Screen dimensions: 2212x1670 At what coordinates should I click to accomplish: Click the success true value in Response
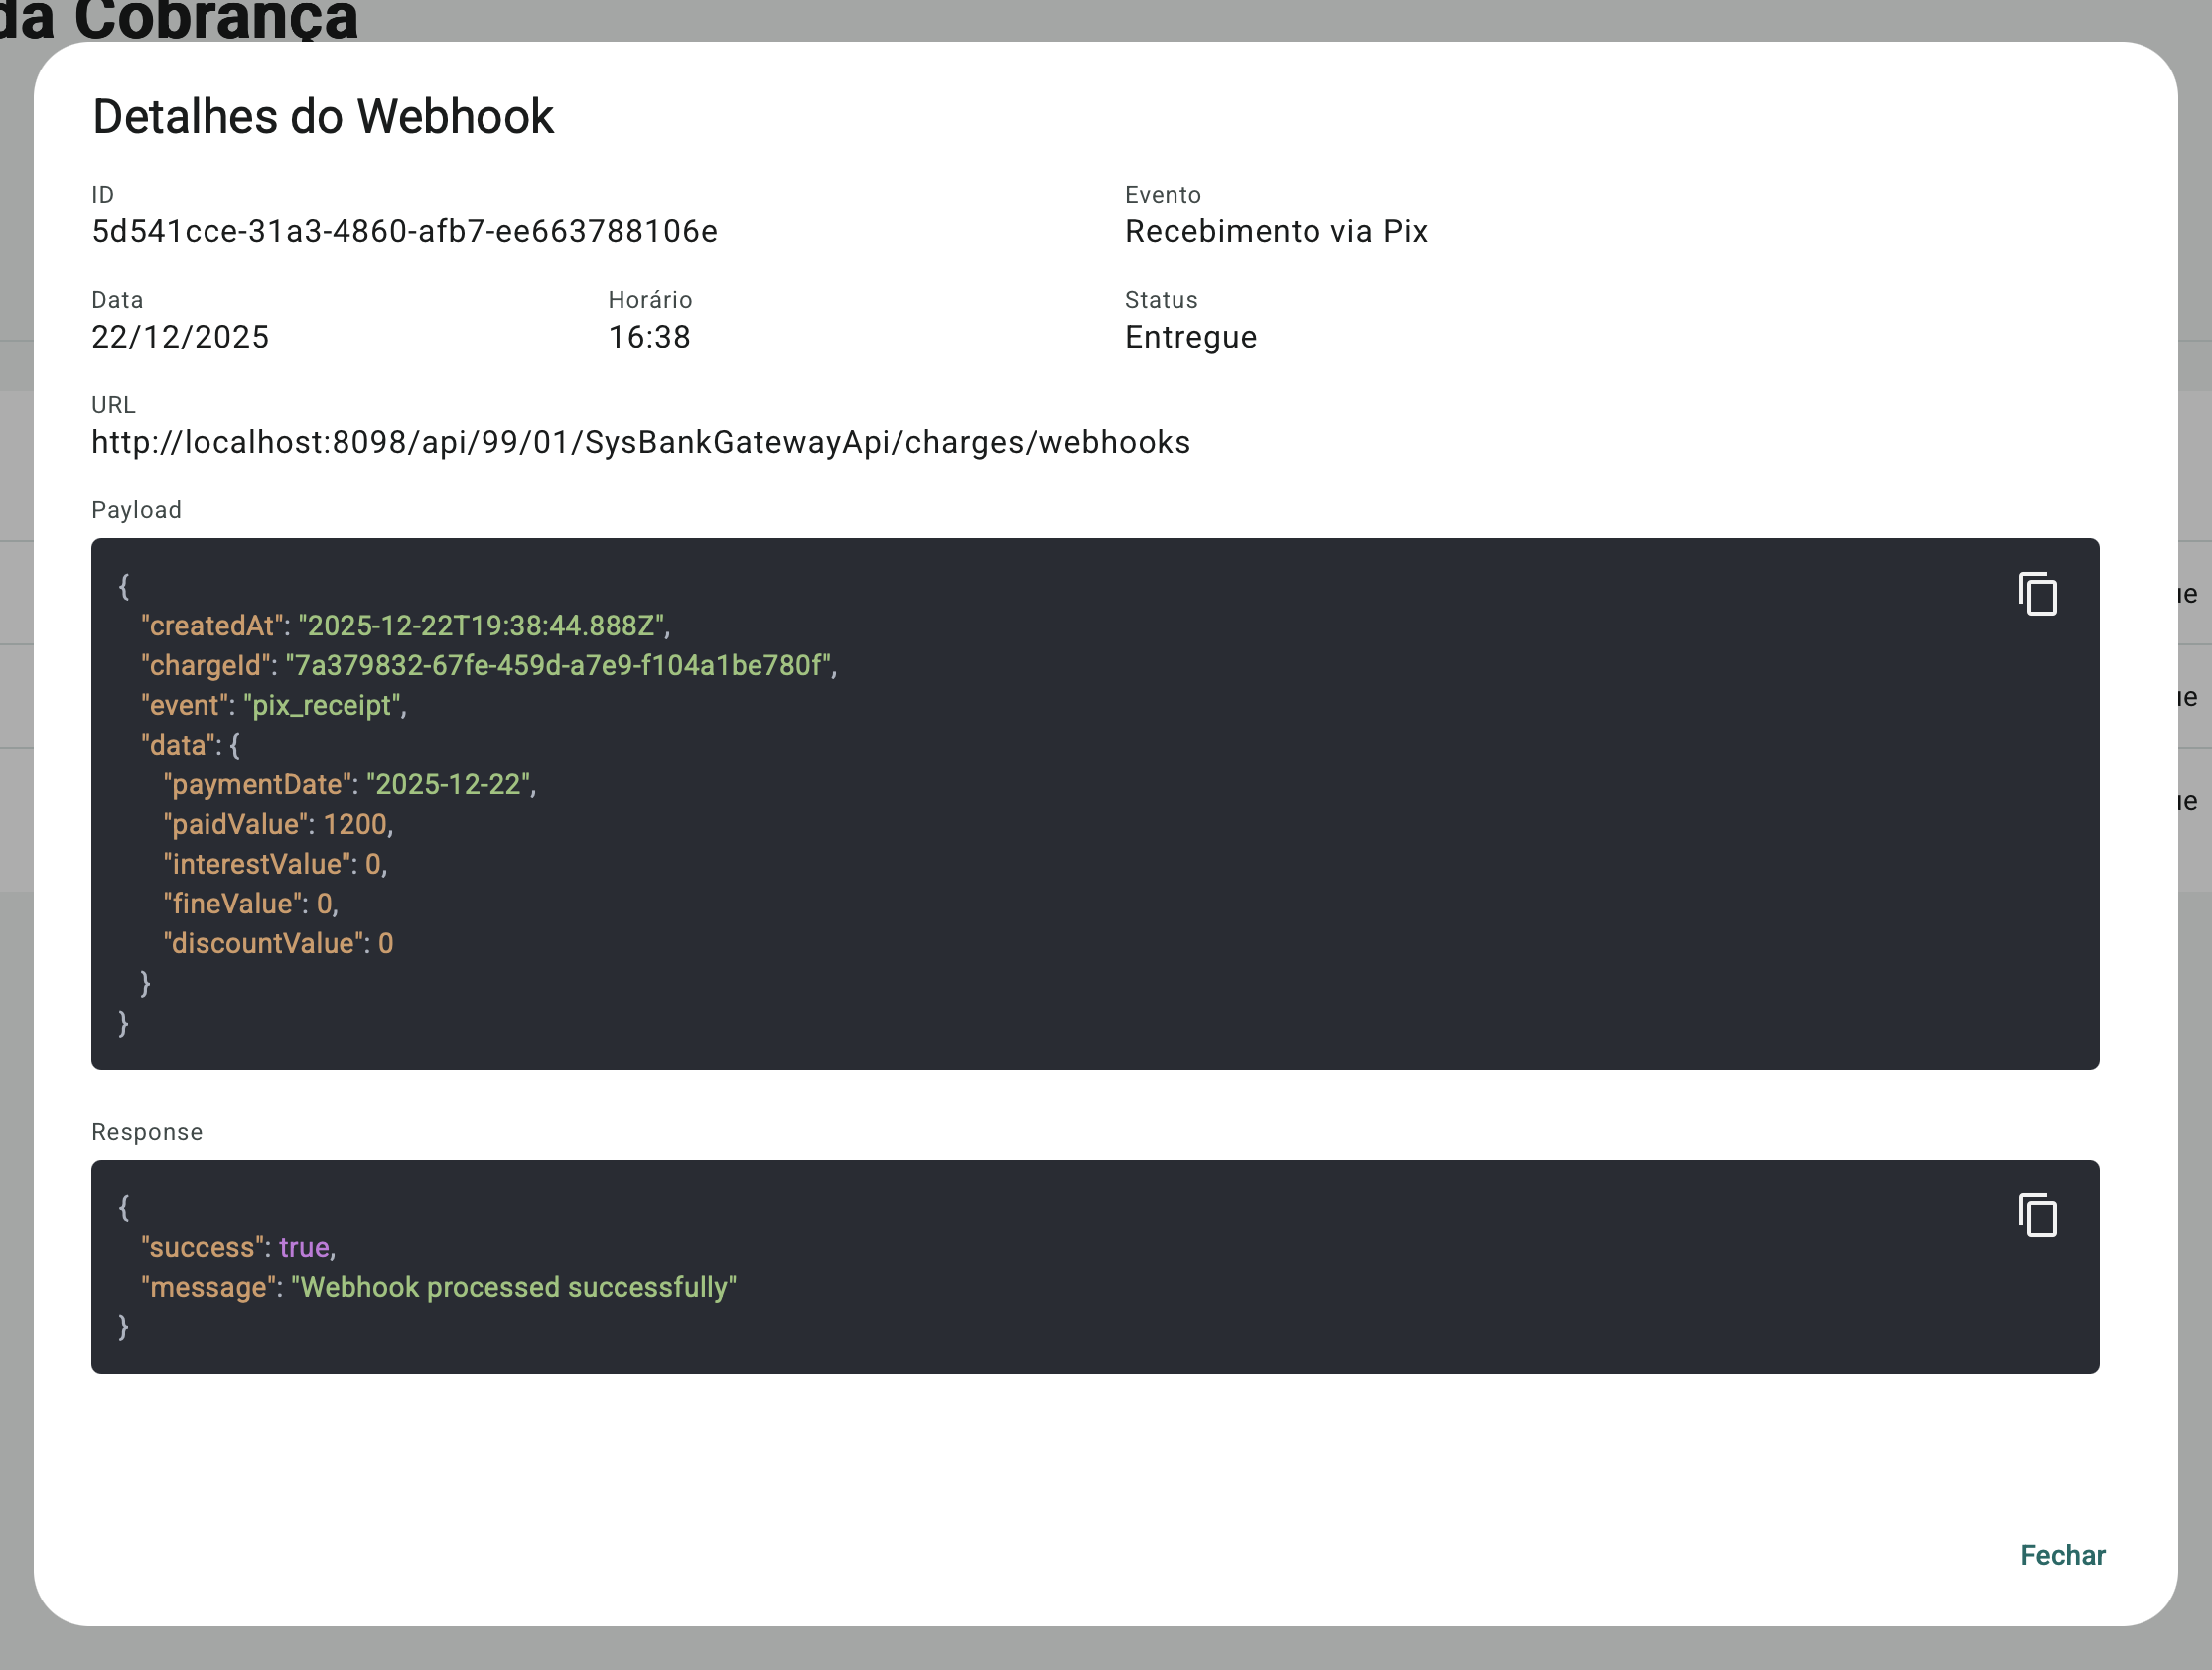(304, 1247)
